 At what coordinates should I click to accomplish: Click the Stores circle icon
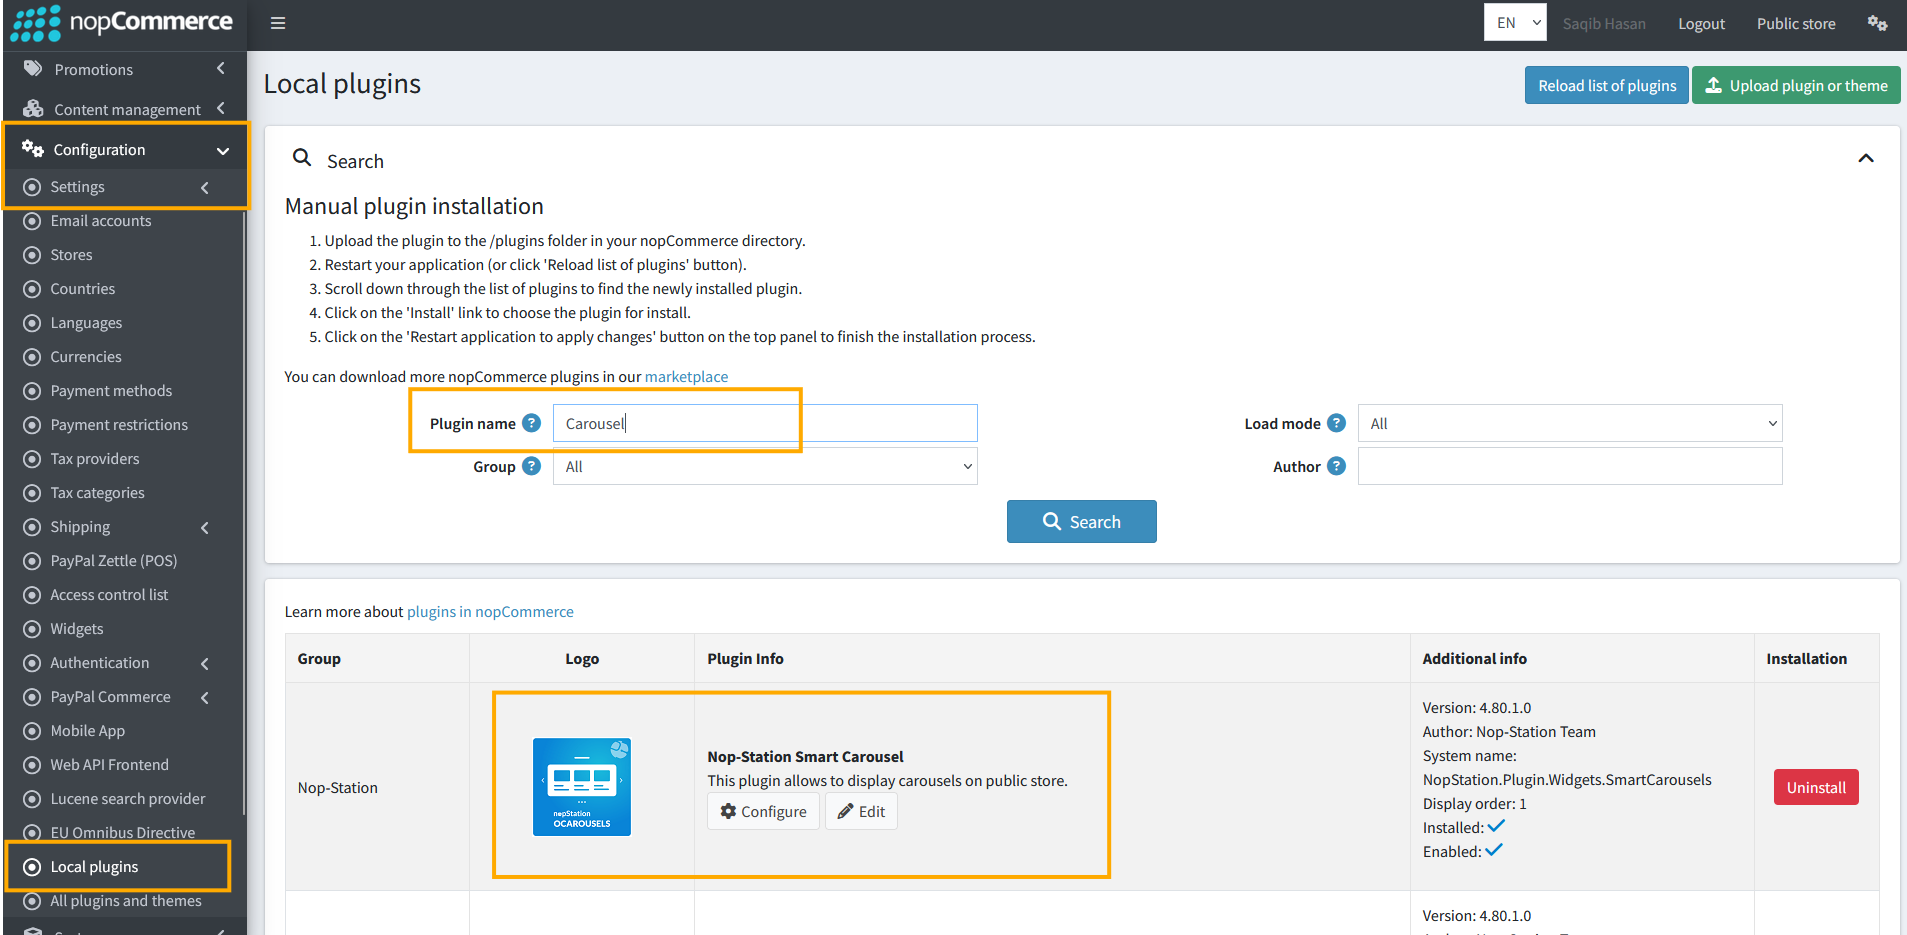pyautogui.click(x=32, y=255)
